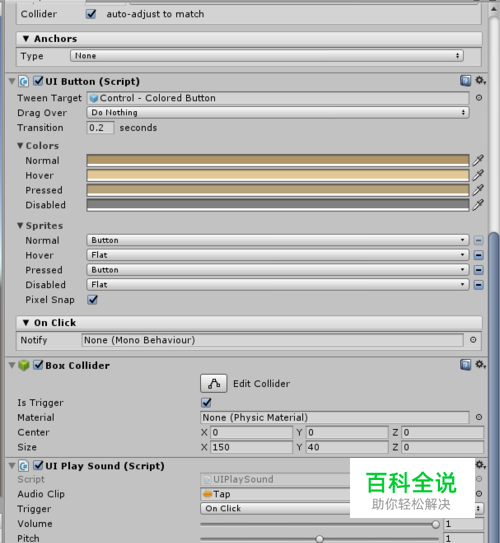Viewport: 500px width, 543px height.
Task: Open UI Button script help reference
Action: 465,81
